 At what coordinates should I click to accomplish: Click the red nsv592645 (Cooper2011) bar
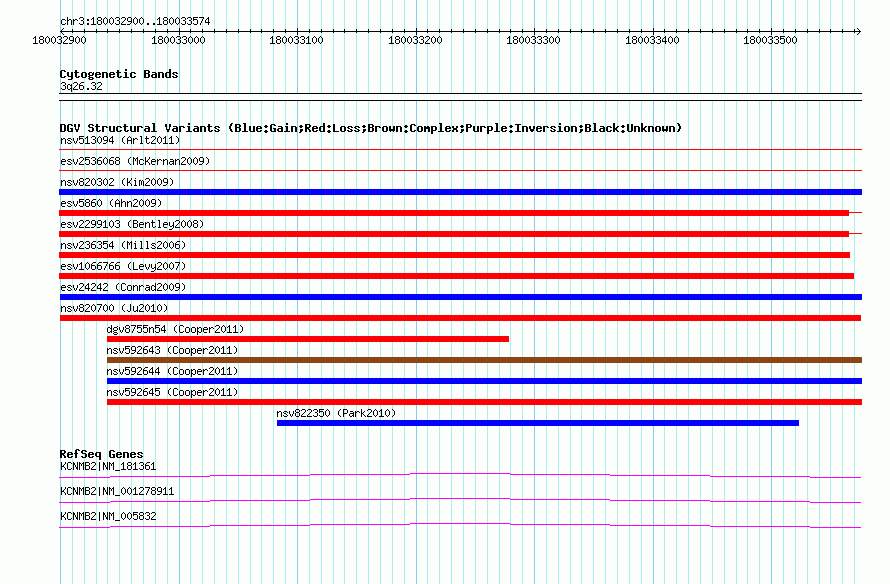click(x=484, y=402)
